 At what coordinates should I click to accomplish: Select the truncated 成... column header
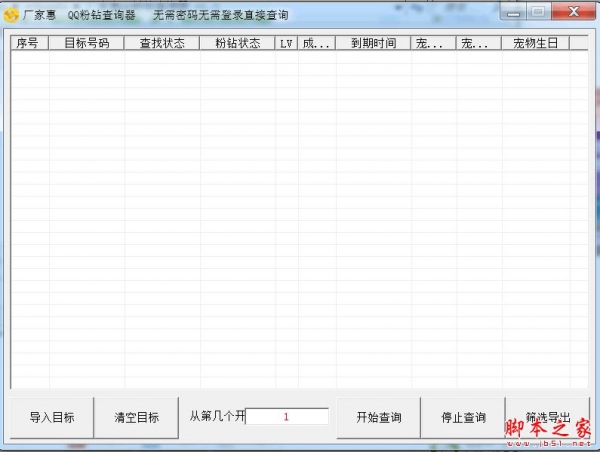coord(316,43)
